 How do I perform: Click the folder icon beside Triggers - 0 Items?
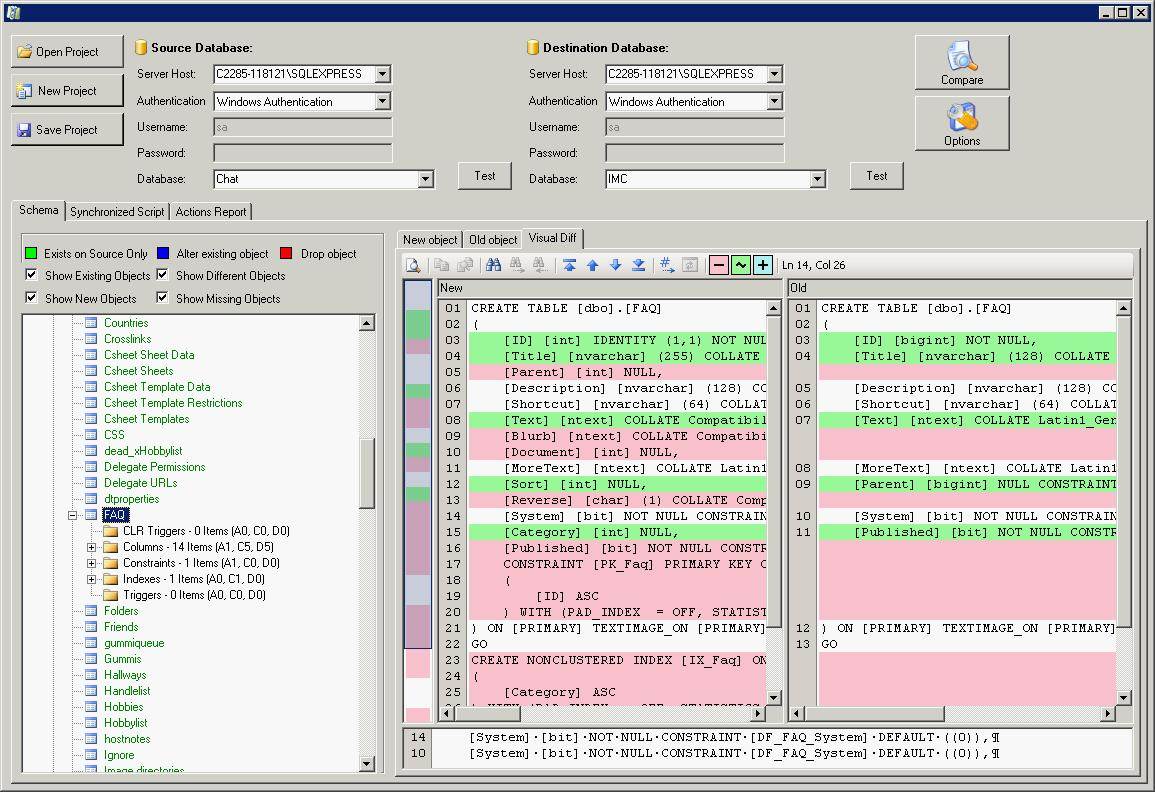pyautogui.click(x=110, y=595)
